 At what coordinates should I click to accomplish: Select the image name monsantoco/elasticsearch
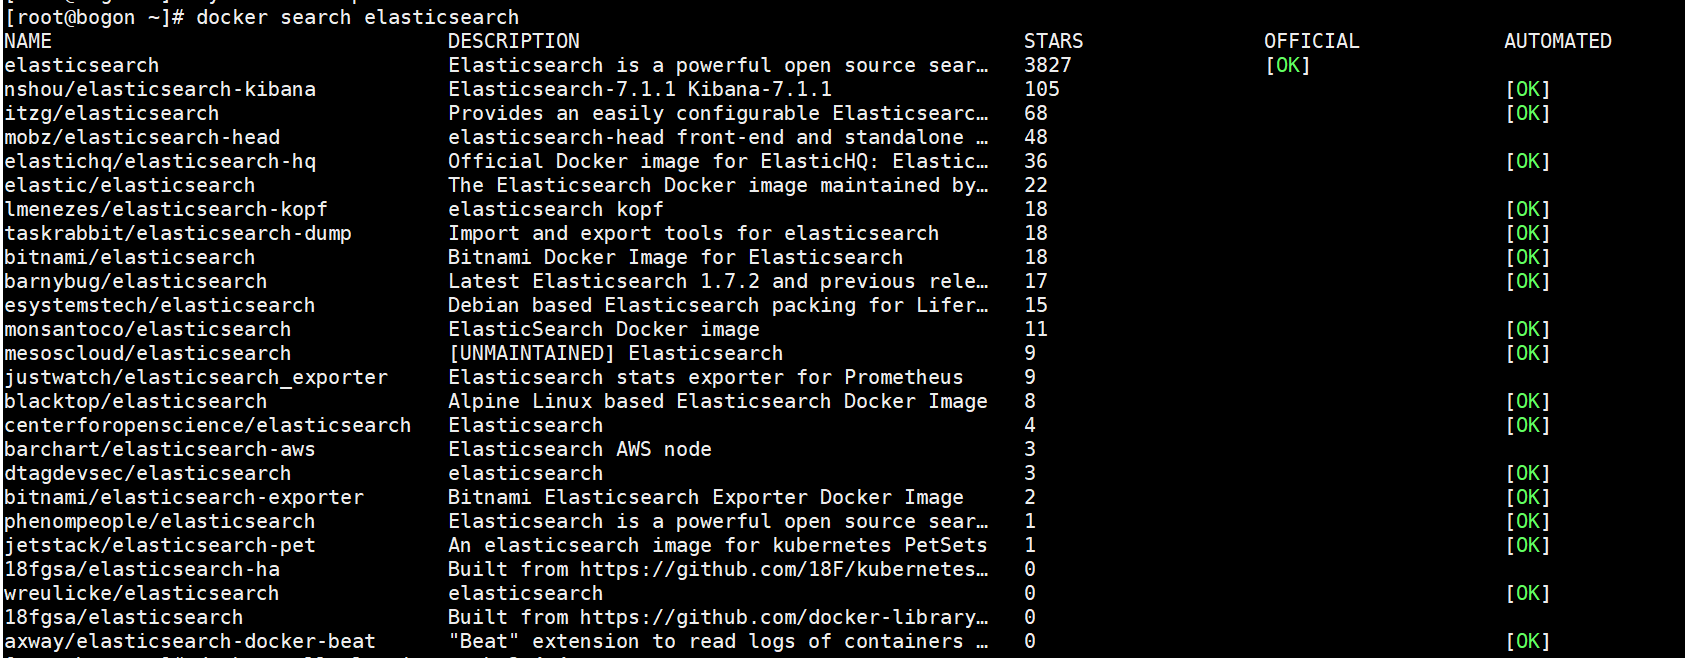[148, 329]
